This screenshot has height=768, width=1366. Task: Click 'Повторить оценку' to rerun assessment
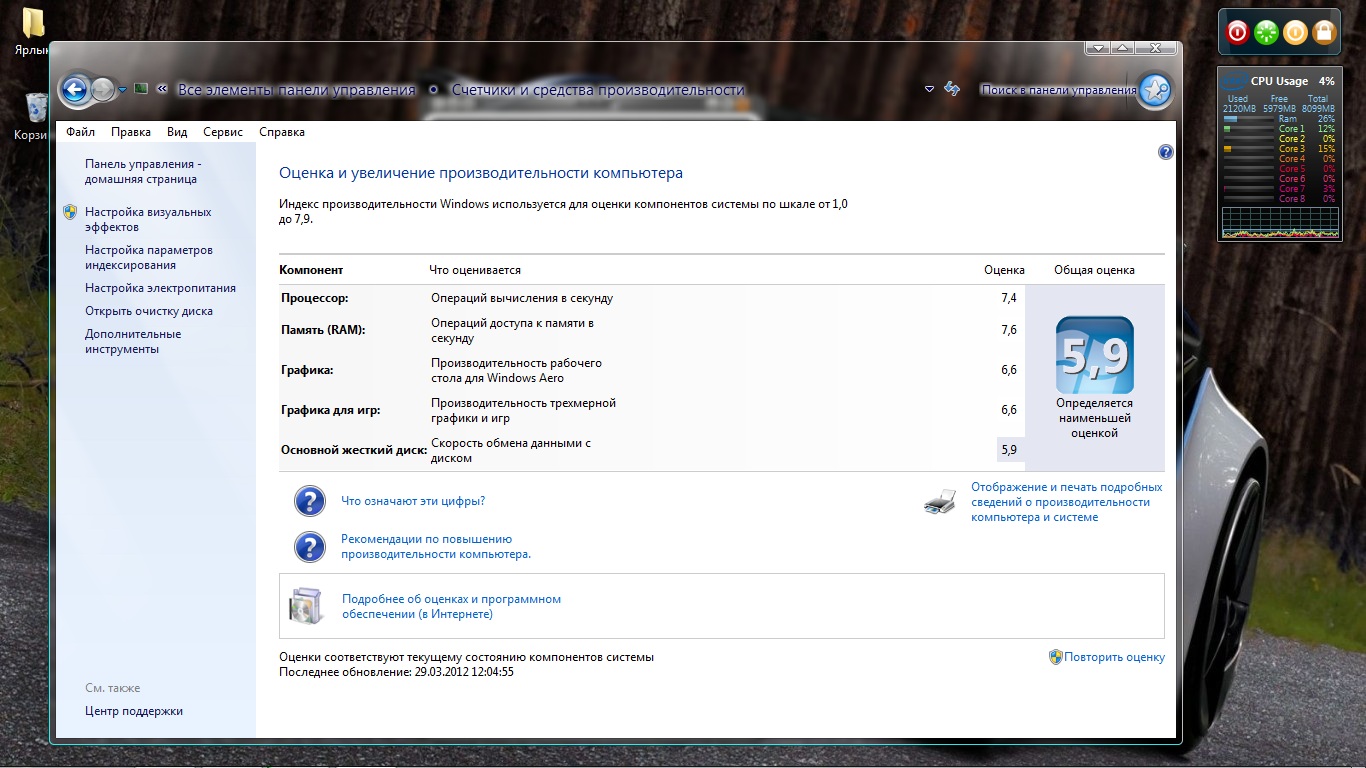[1114, 657]
